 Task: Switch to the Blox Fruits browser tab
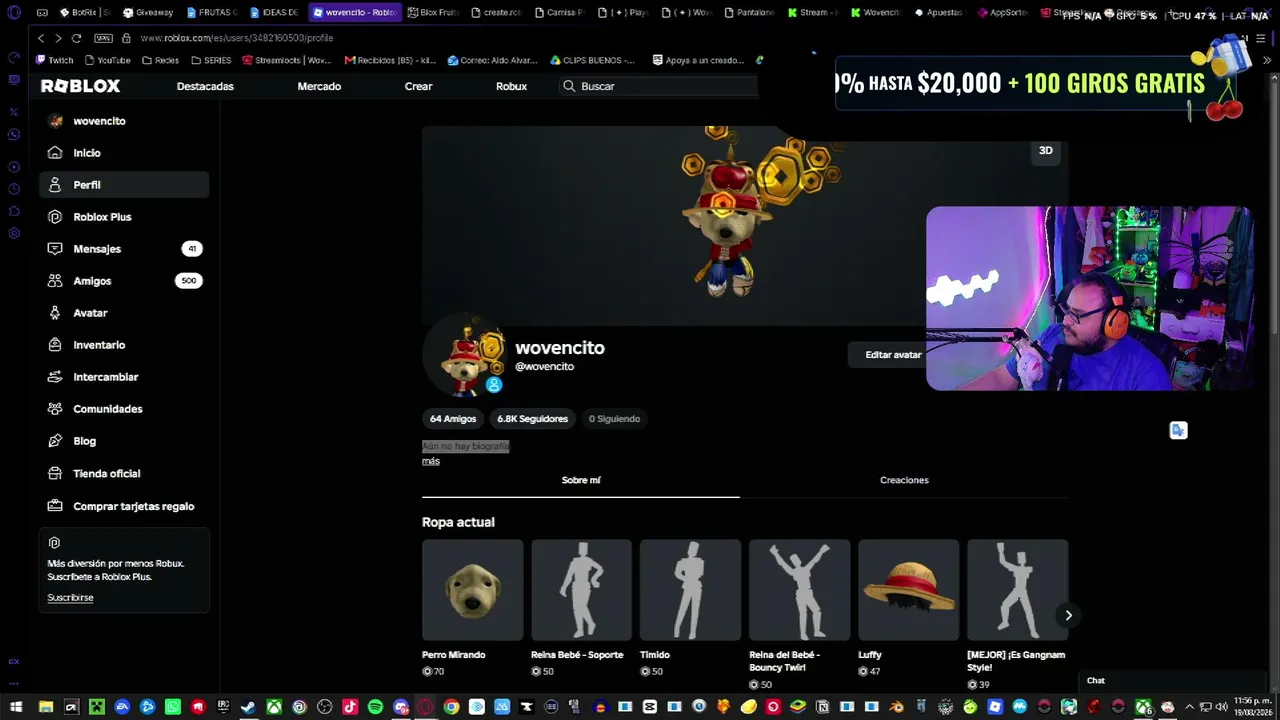pyautogui.click(x=434, y=13)
